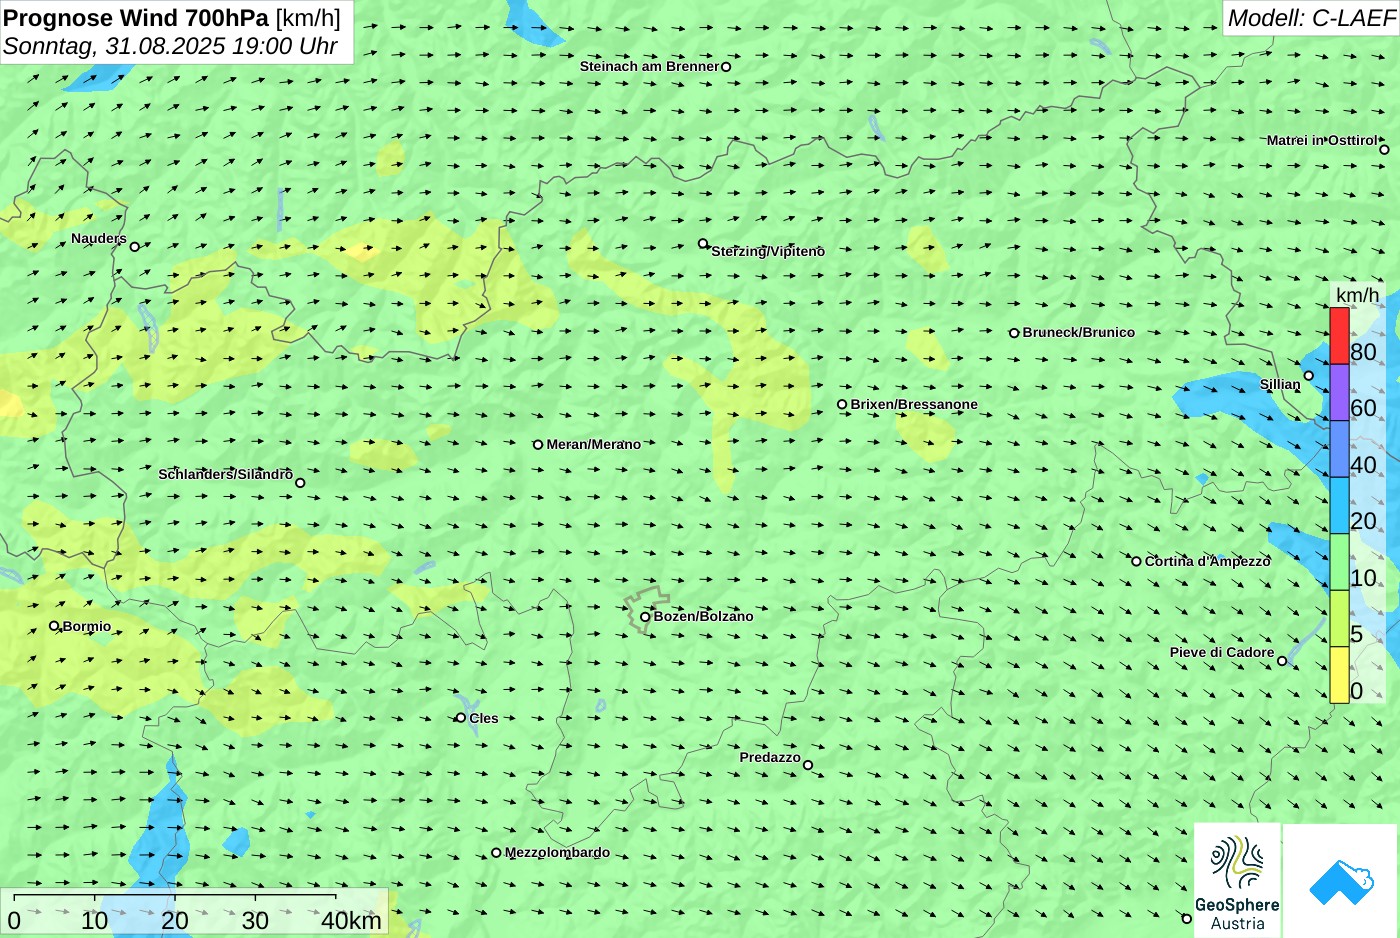Click the 'Cortina d'Ampezzo' city label
This screenshot has width=1400, height=938.
[x=1207, y=561]
